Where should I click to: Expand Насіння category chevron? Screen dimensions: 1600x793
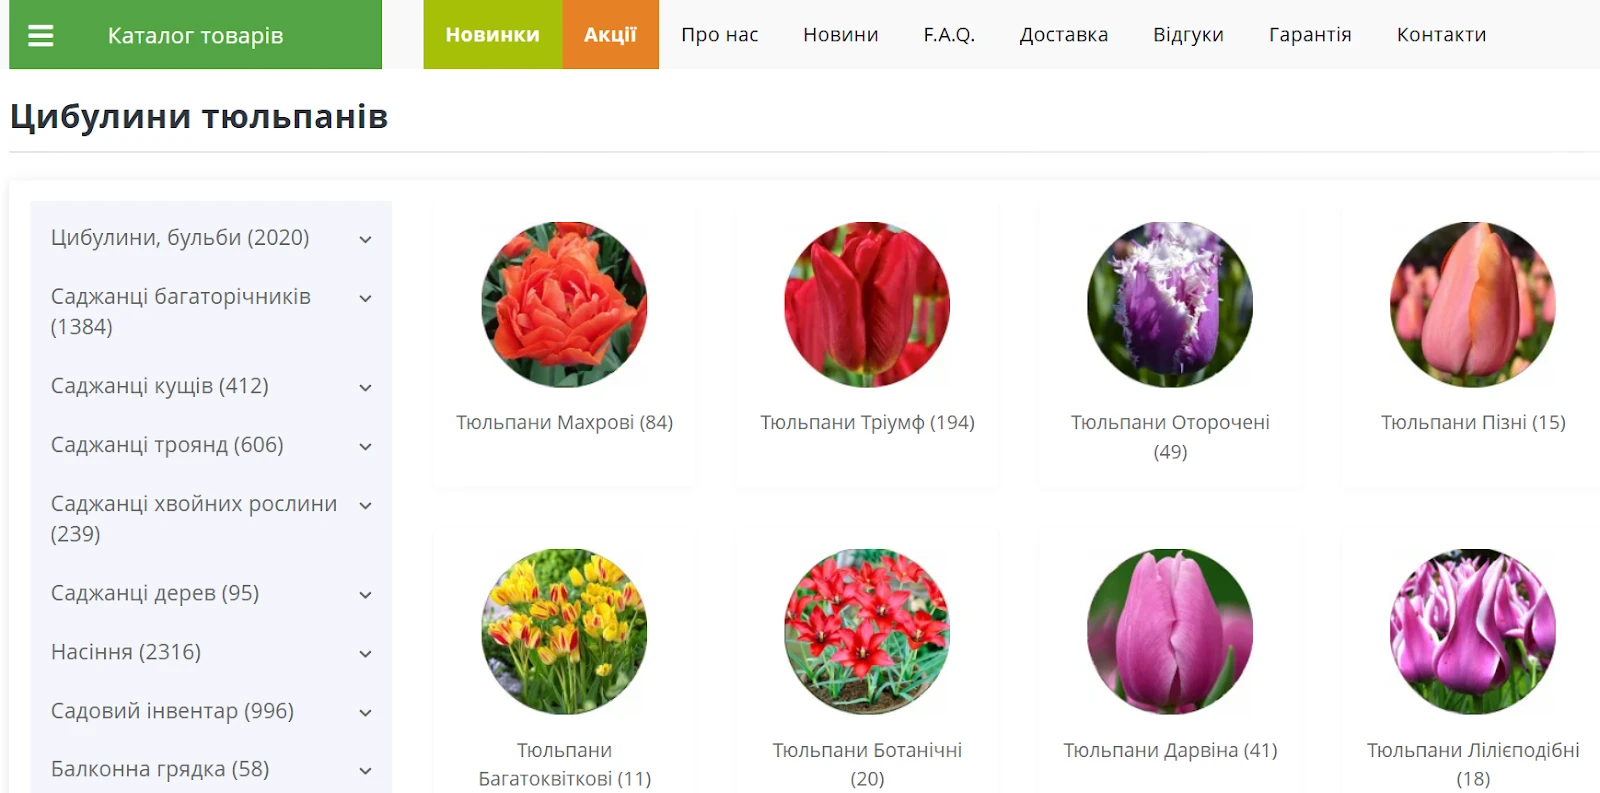pos(366,653)
